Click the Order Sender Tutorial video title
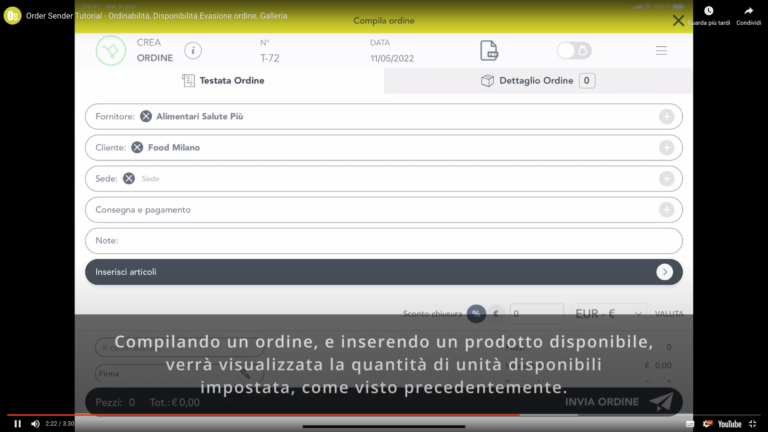 tap(157, 16)
